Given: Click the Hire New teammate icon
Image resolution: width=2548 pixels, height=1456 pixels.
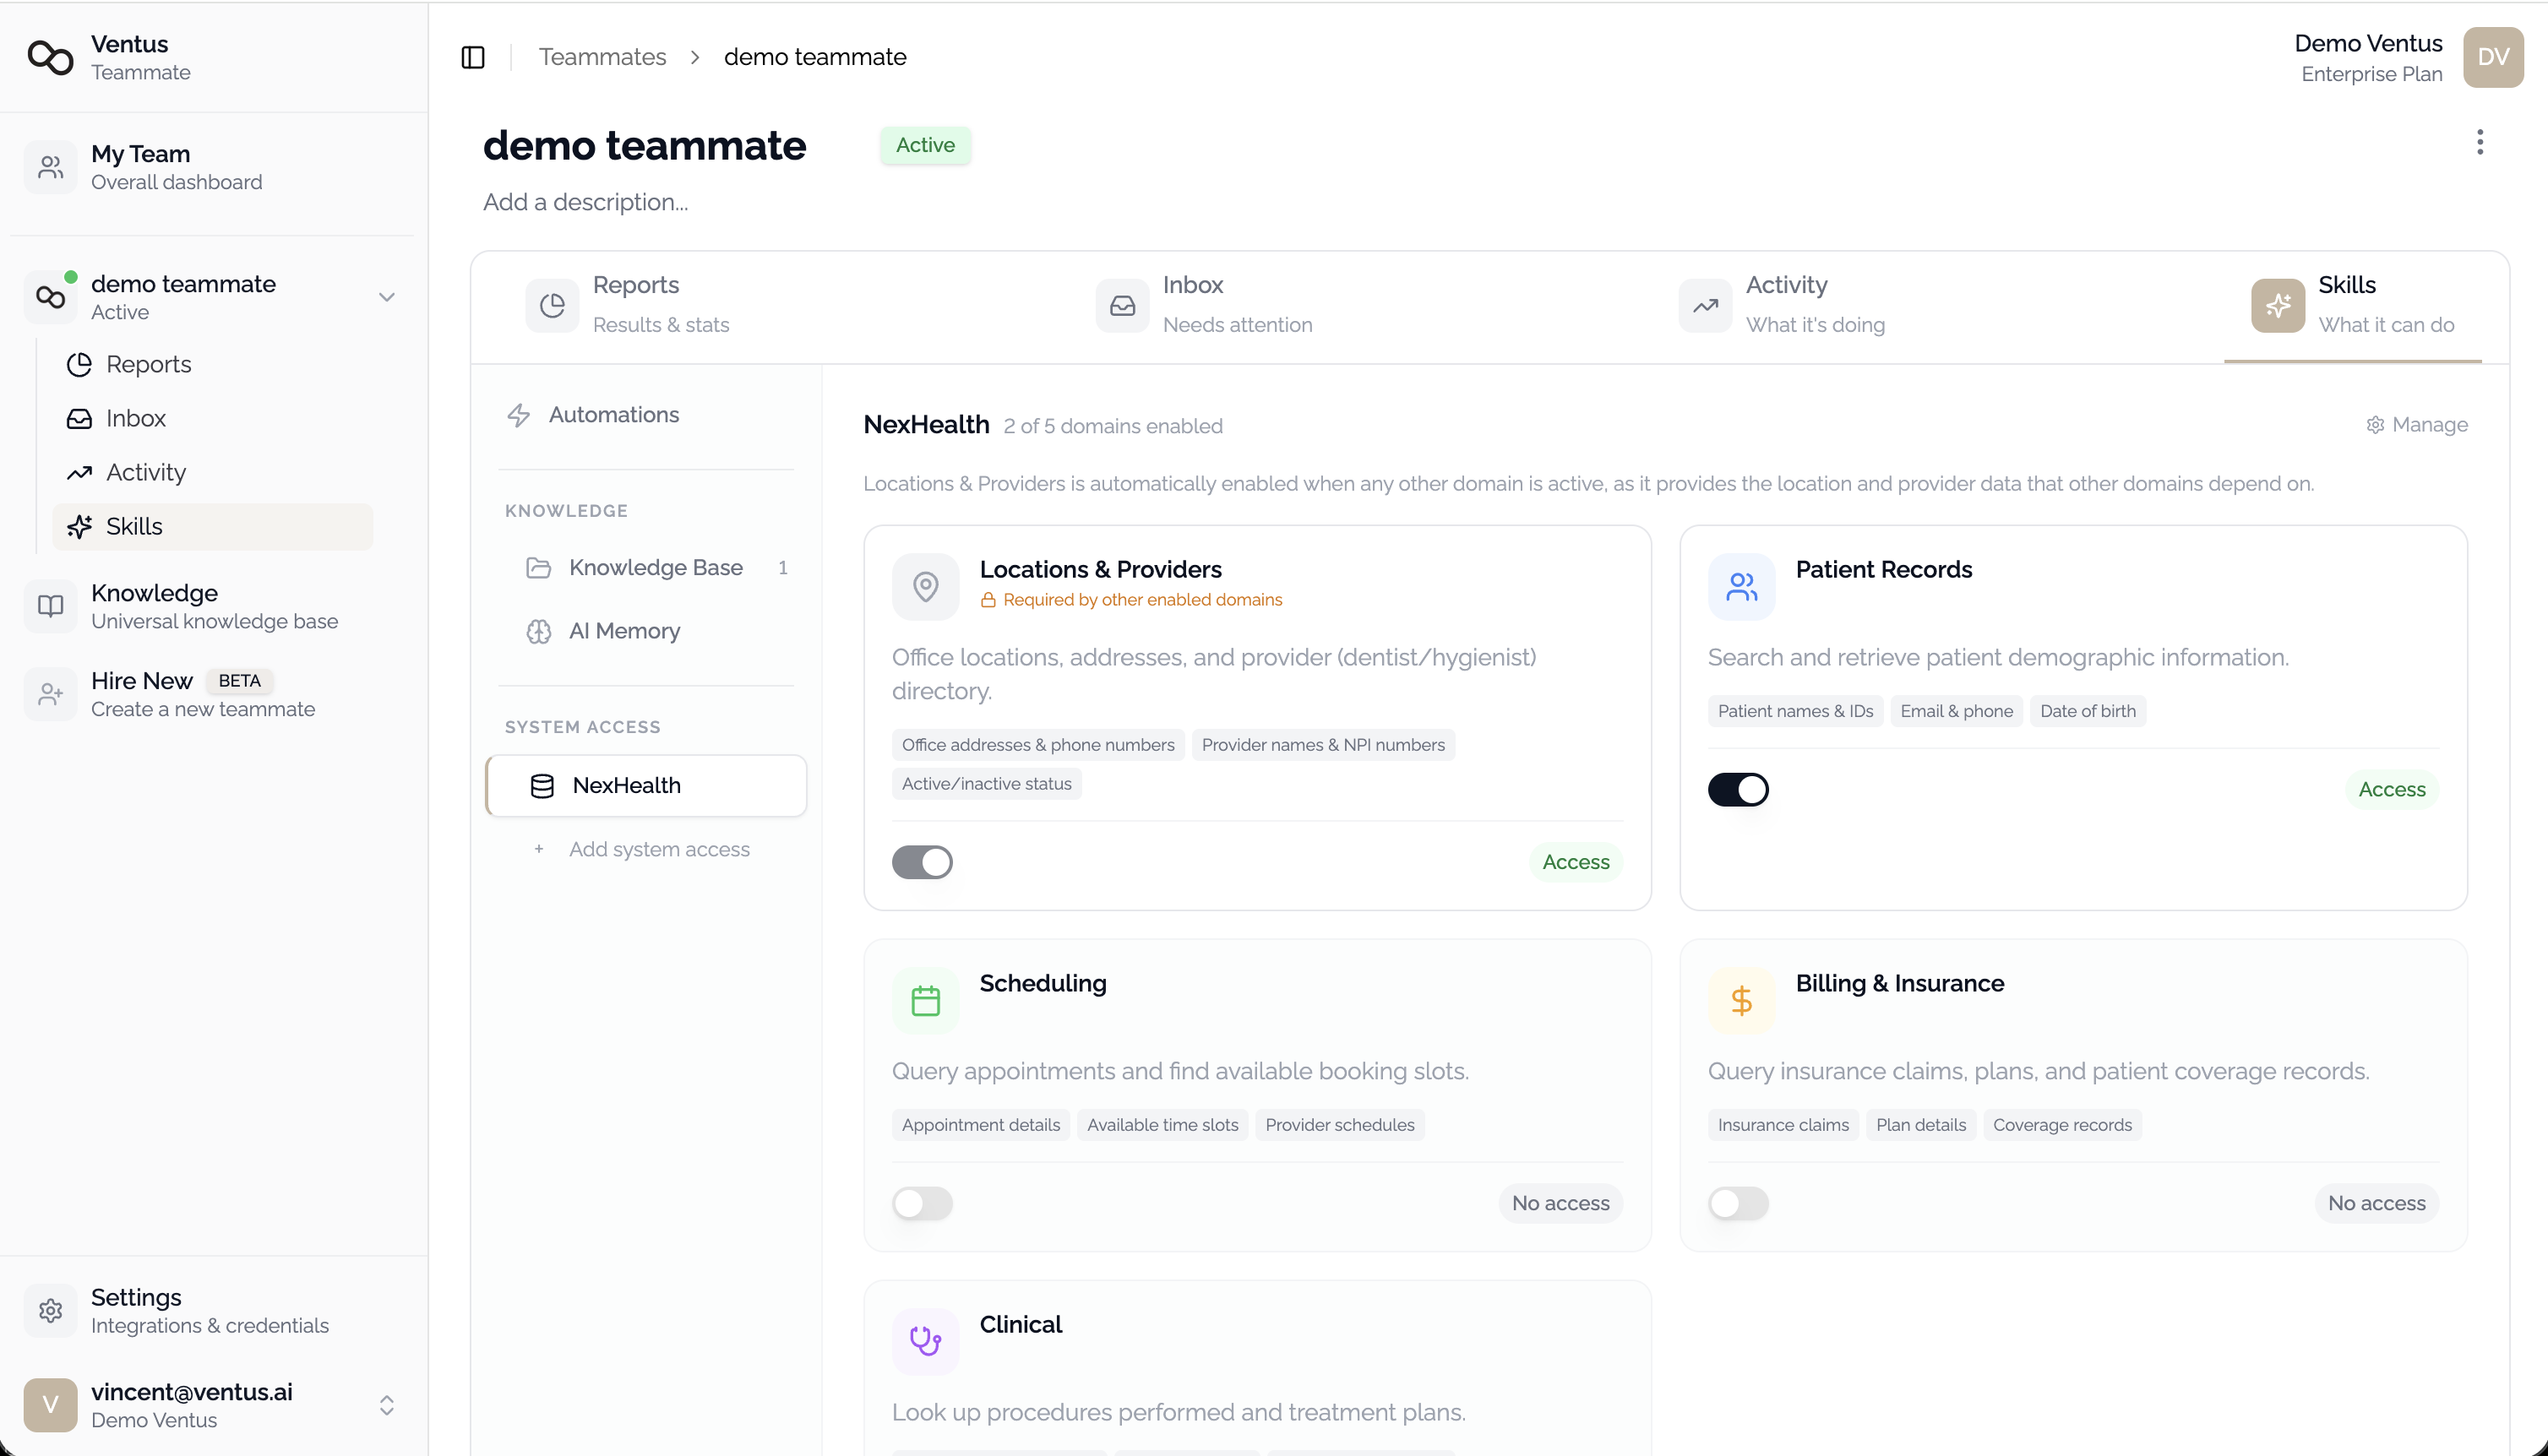Looking at the screenshot, I should tap(50, 693).
